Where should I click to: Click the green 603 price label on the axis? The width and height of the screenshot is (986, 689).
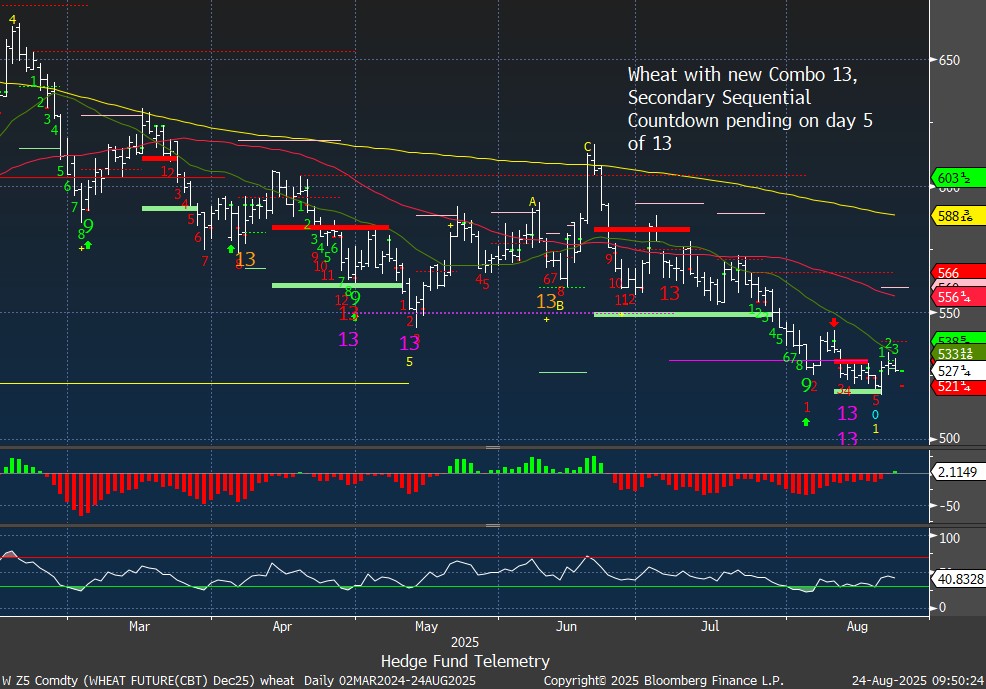click(x=957, y=179)
